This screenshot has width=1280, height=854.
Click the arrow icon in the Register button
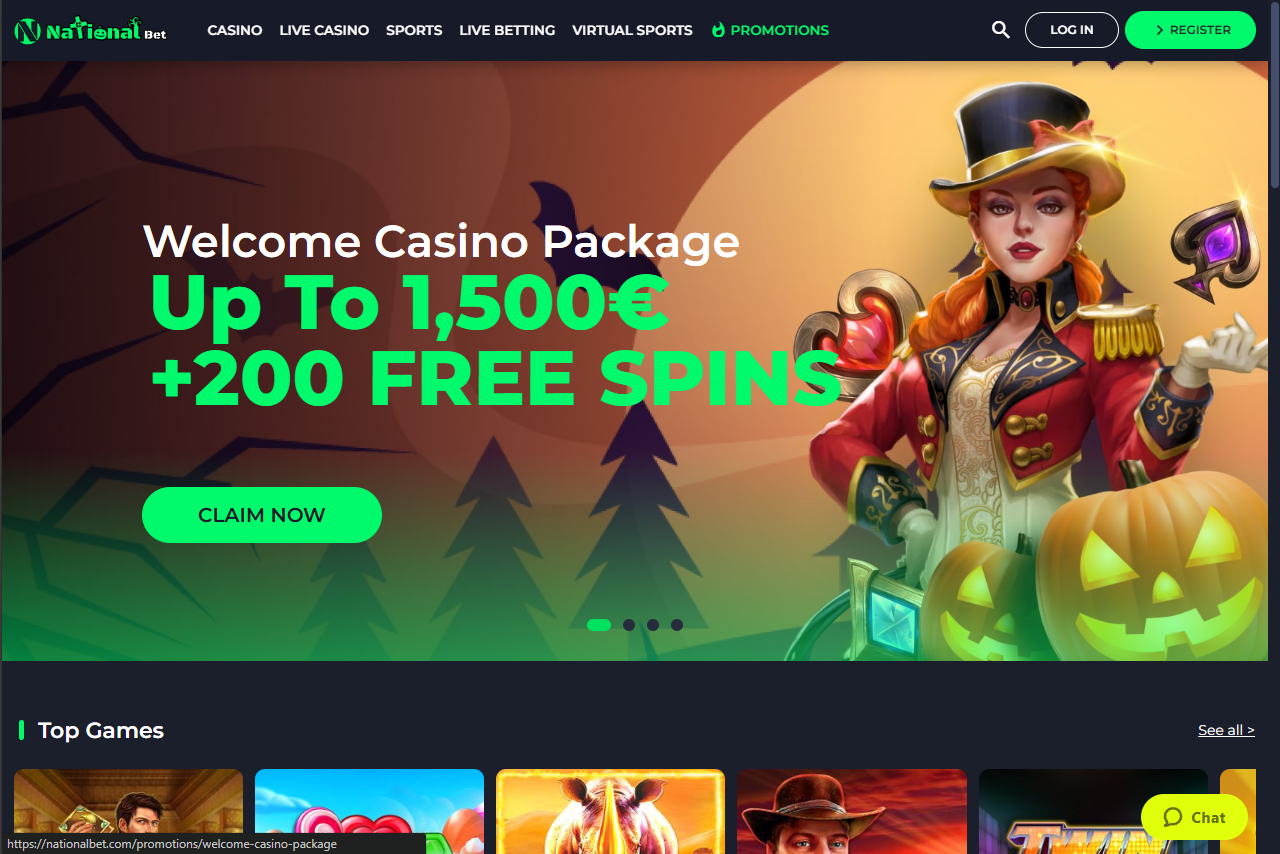click(1160, 30)
